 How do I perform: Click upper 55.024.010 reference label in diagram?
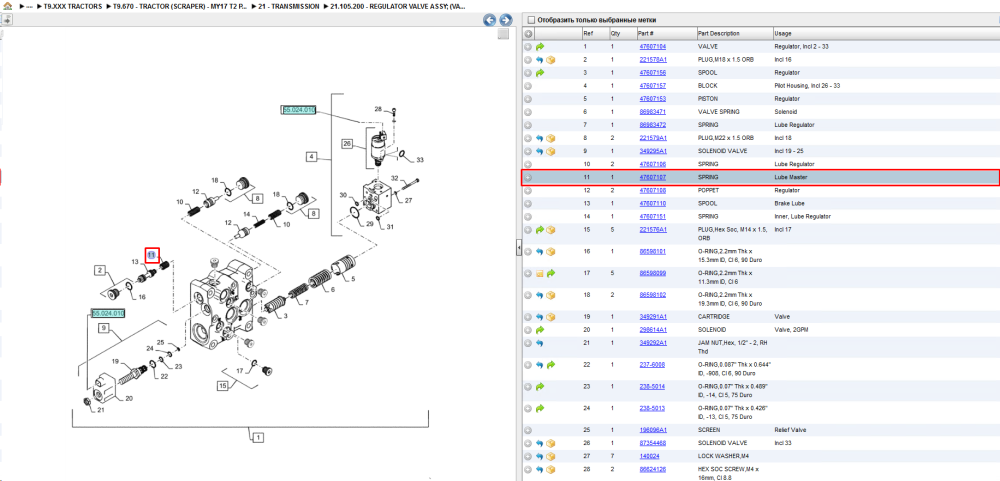(298, 110)
